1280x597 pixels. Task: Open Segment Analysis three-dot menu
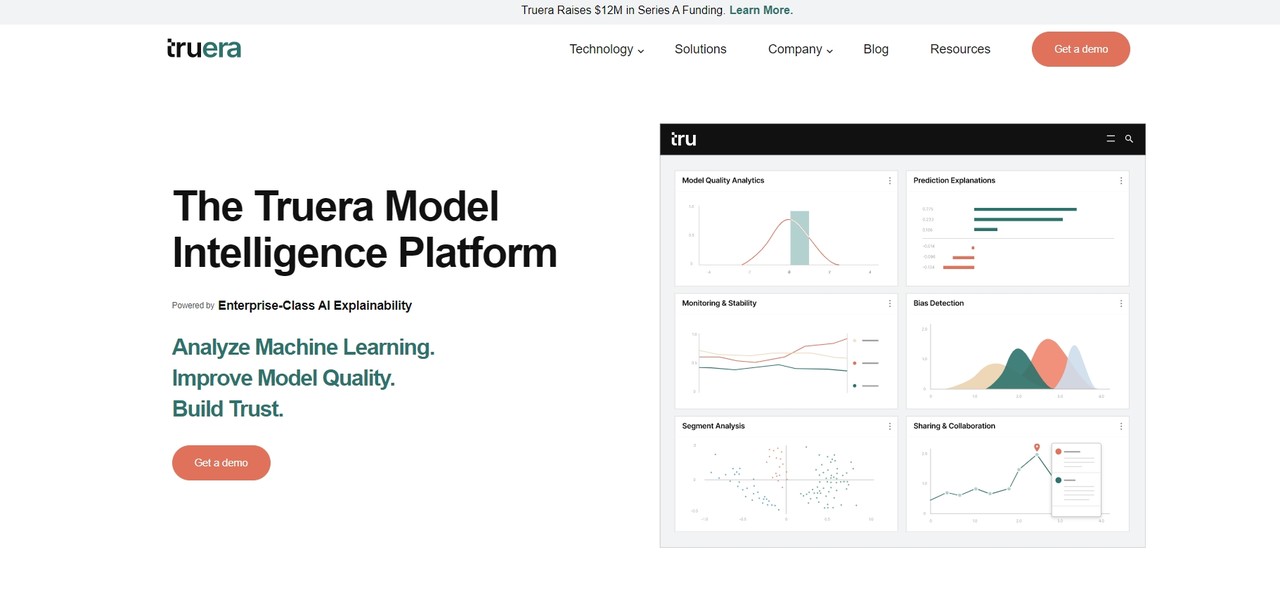point(889,426)
